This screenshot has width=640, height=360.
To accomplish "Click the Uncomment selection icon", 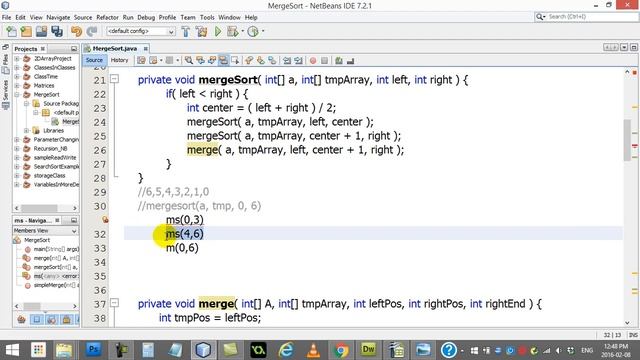I will (x=350, y=60).
